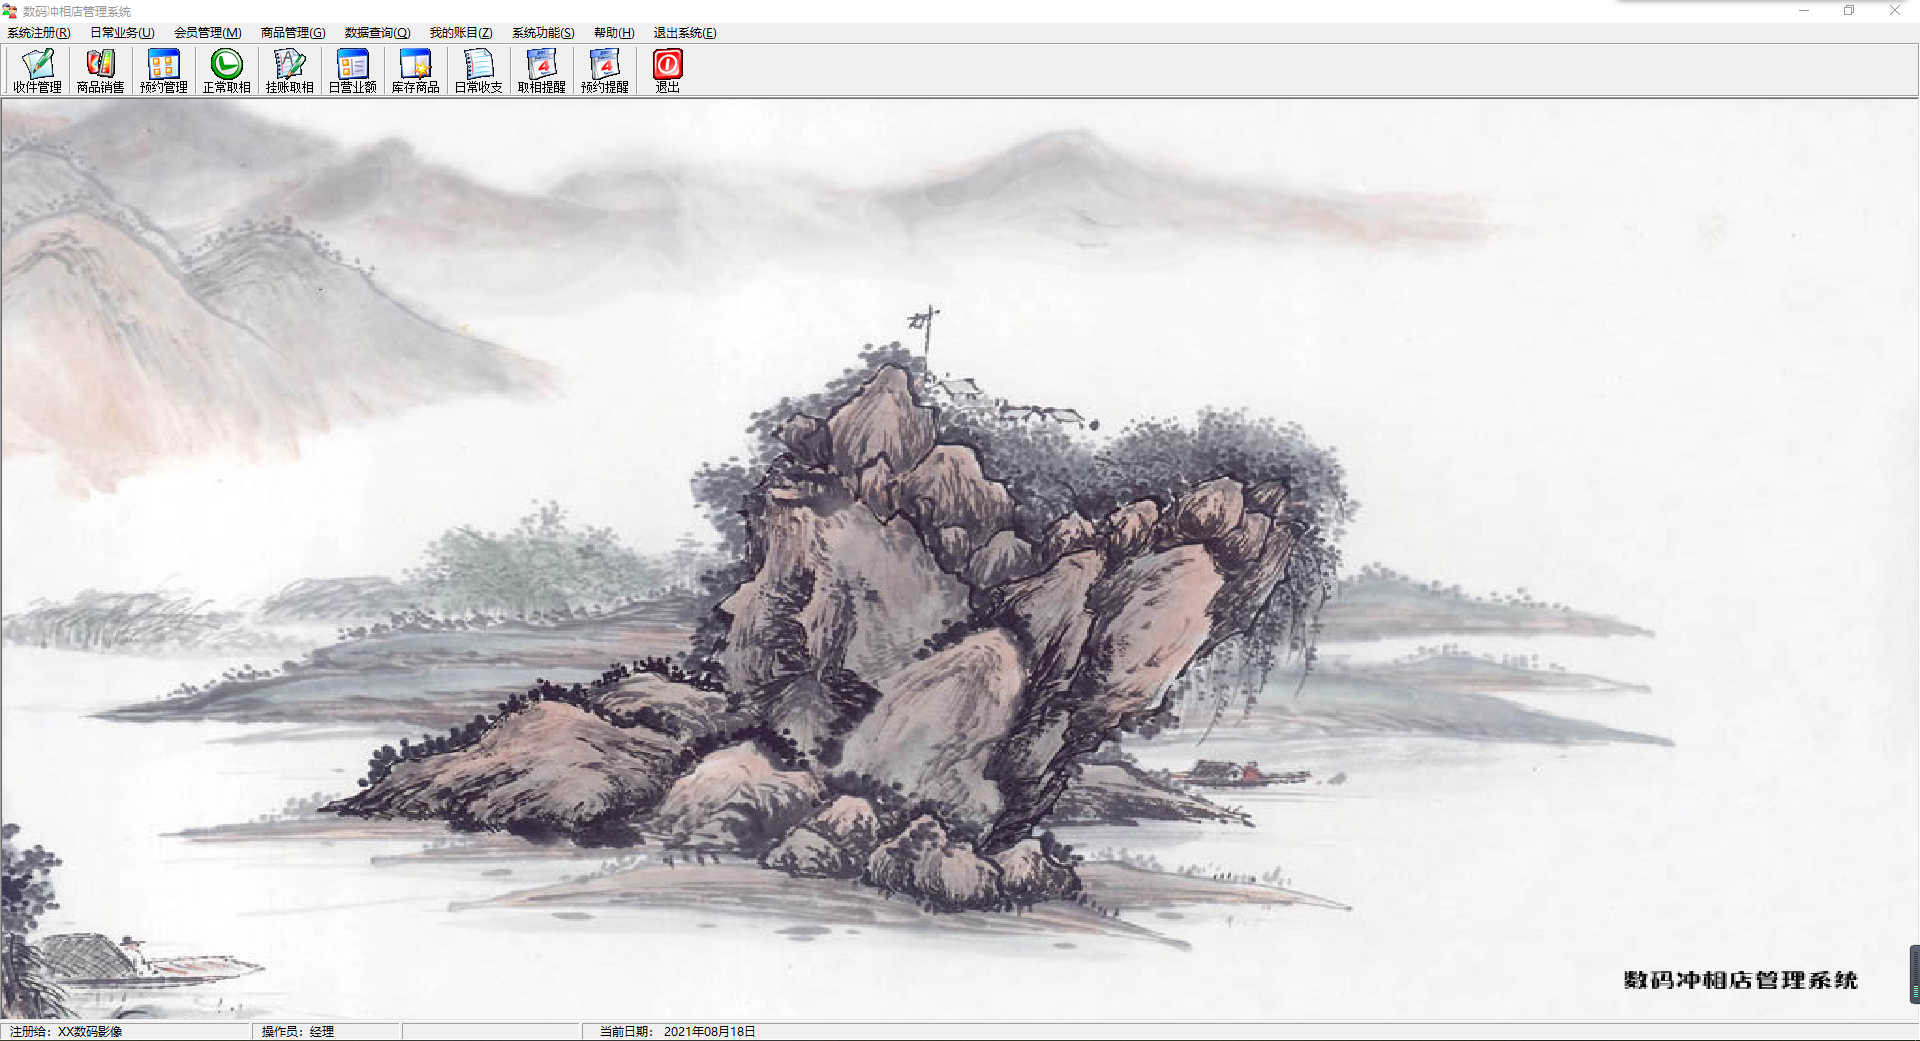Click the 退出系统(E) menu
Viewport: 1920px width, 1041px height.
685,33
